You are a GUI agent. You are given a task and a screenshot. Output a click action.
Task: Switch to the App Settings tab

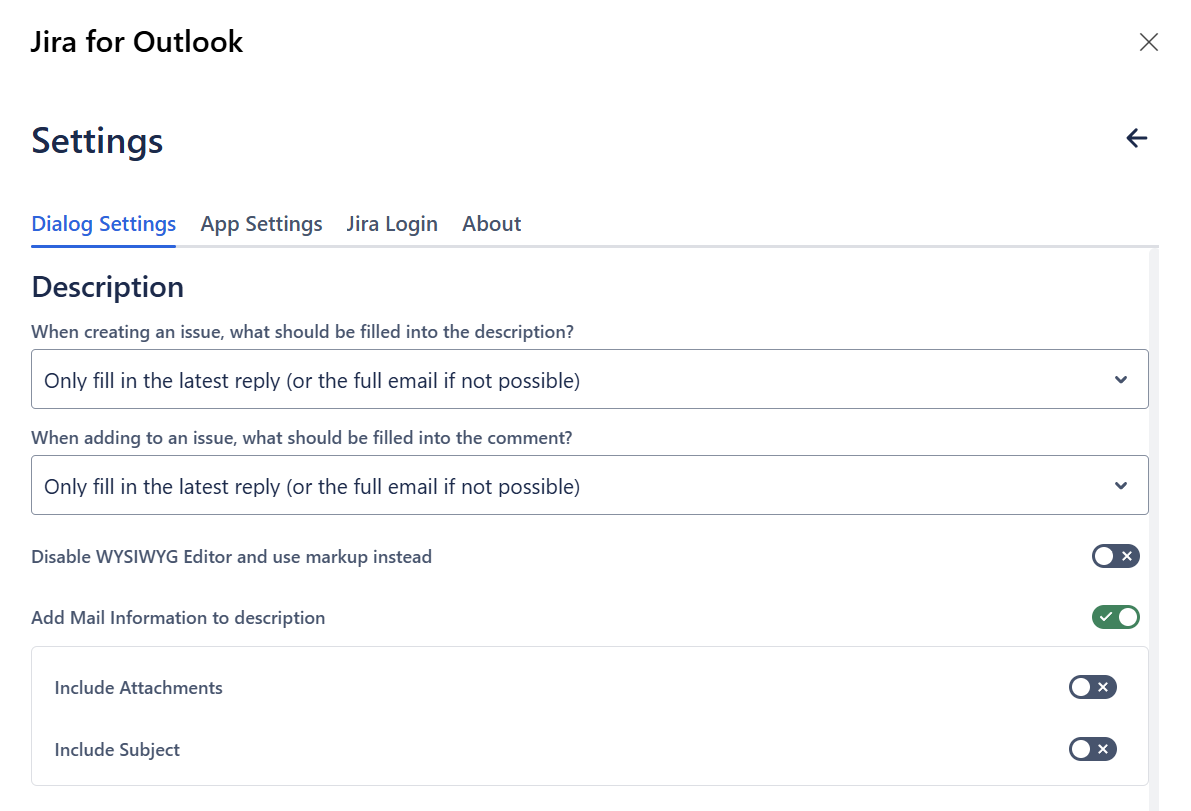tap(261, 224)
